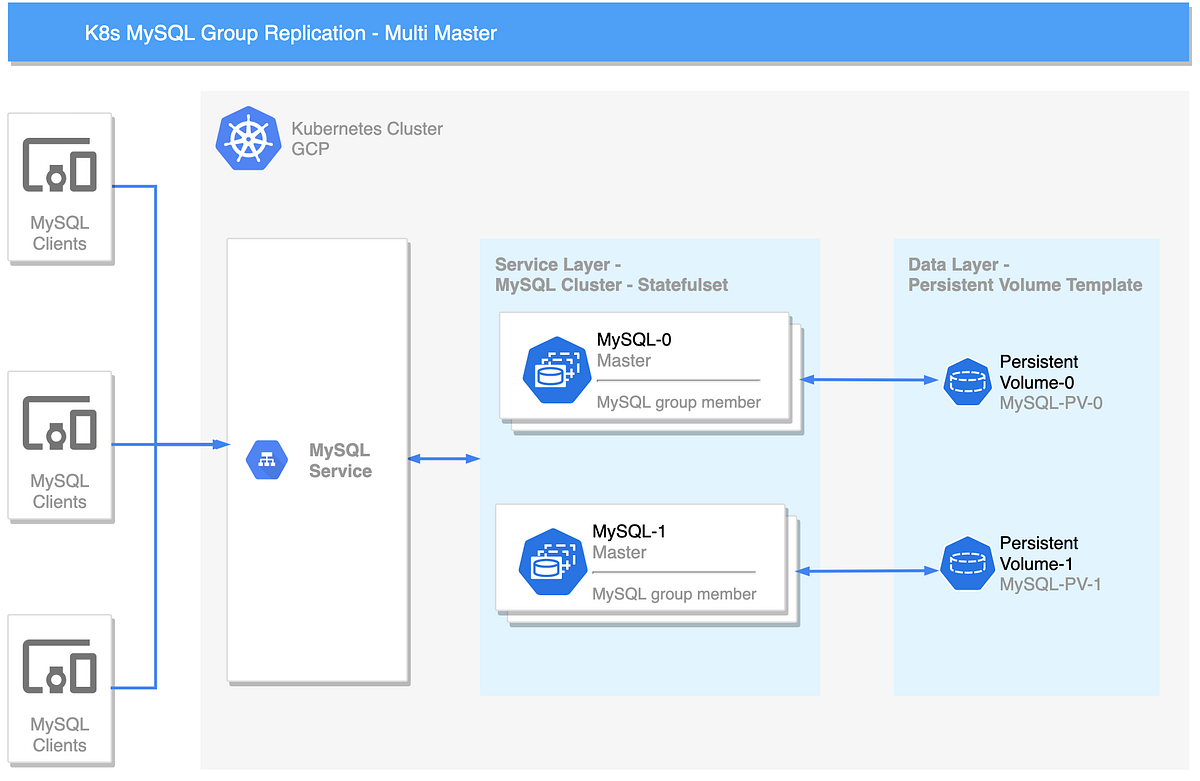1200x781 pixels.
Task: Click the MySQL-1 Master pod icon
Action: tap(551, 562)
